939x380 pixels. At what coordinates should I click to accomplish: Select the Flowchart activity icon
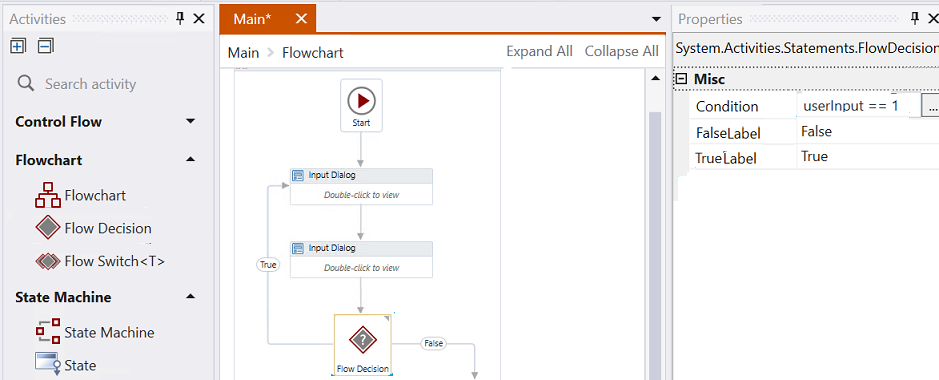48,195
